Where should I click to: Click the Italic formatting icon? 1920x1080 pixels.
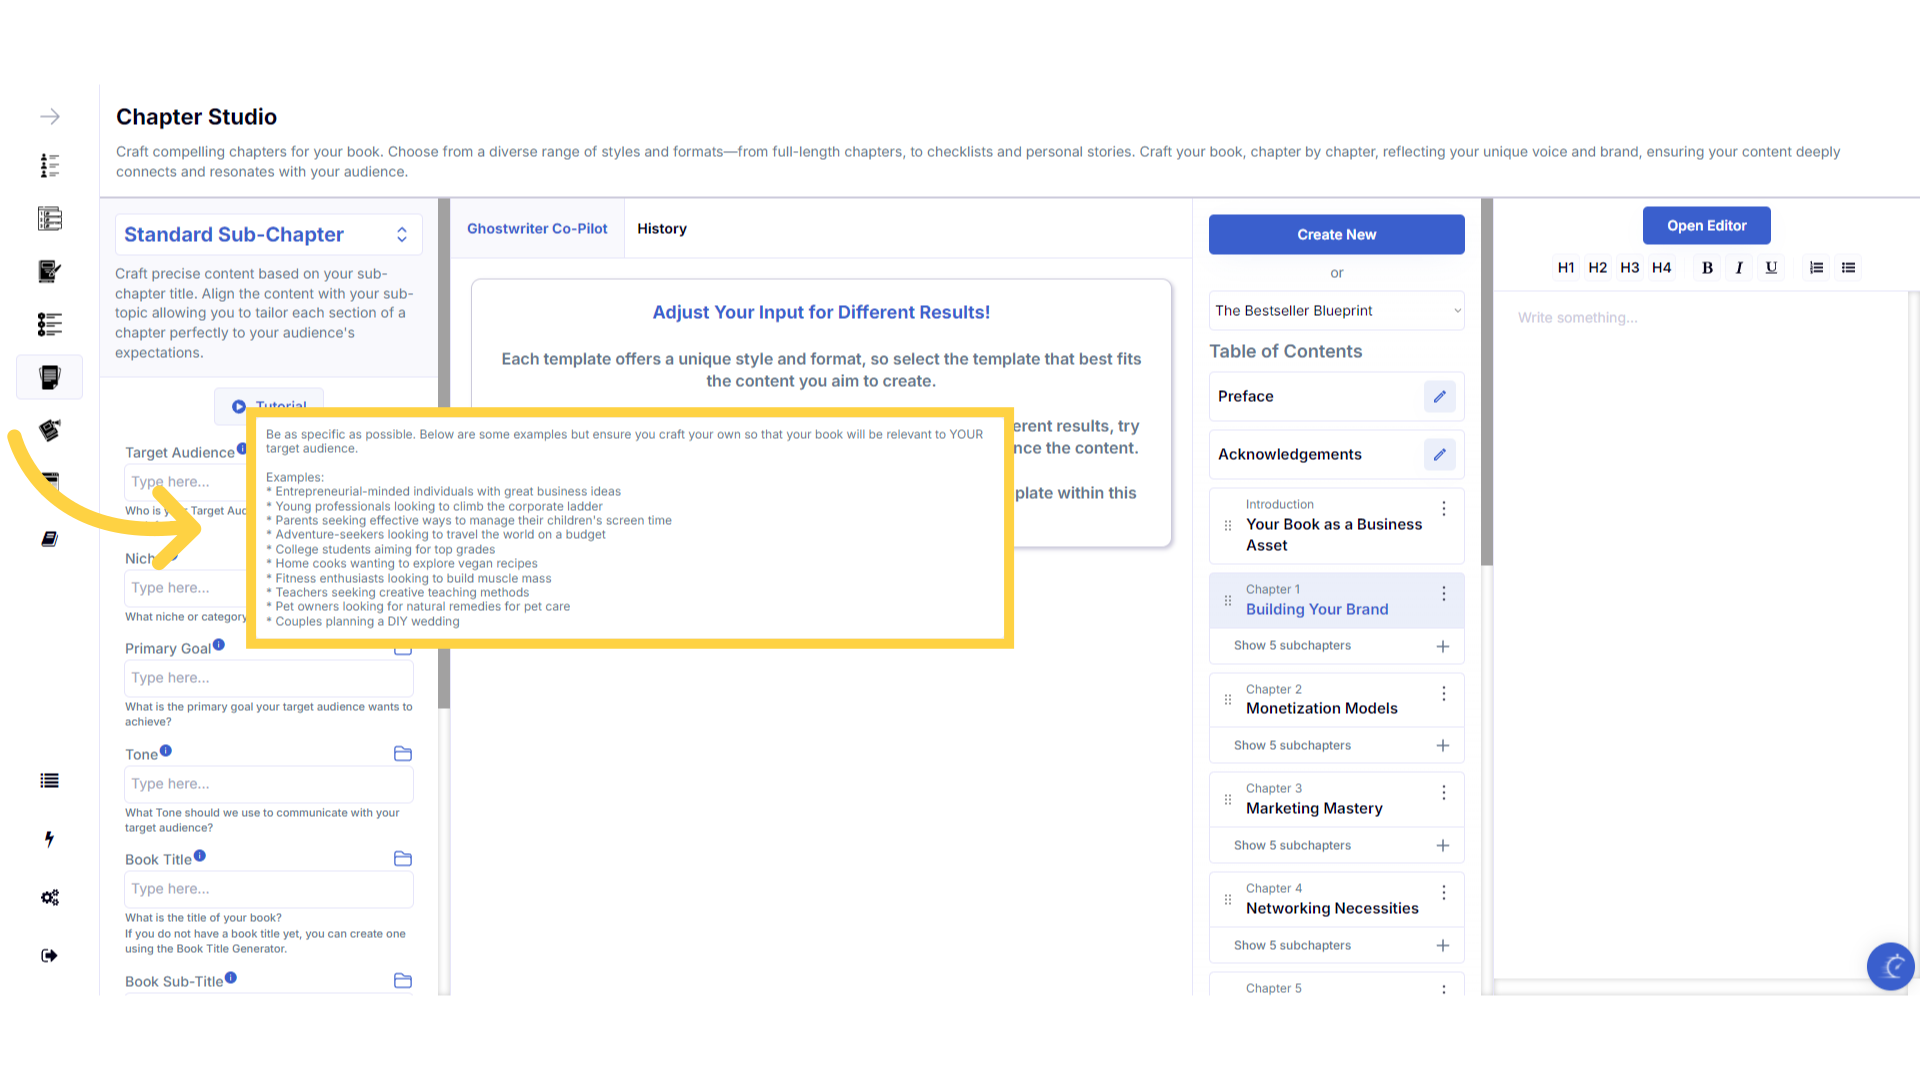tap(1739, 268)
